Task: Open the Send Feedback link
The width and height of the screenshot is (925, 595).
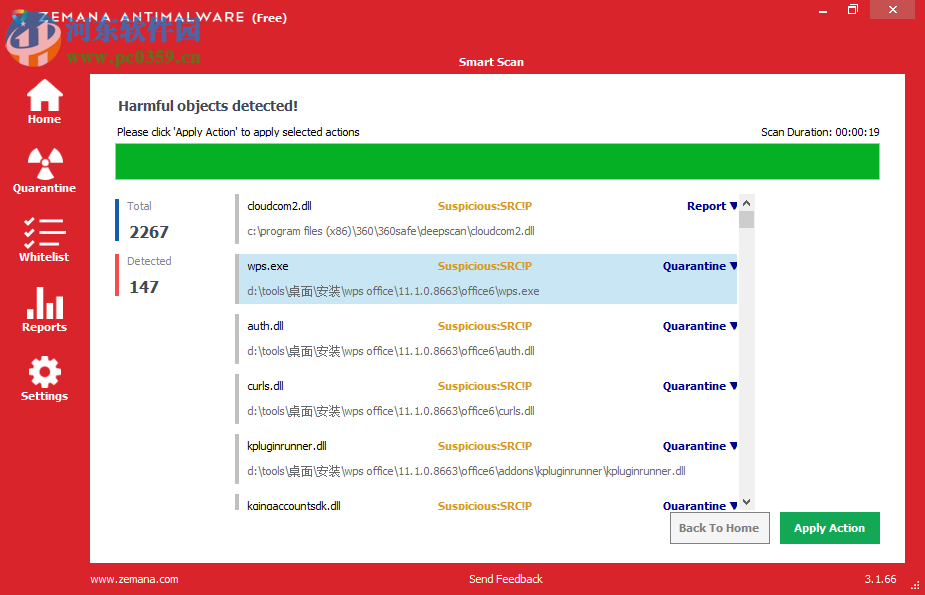Action: point(505,579)
